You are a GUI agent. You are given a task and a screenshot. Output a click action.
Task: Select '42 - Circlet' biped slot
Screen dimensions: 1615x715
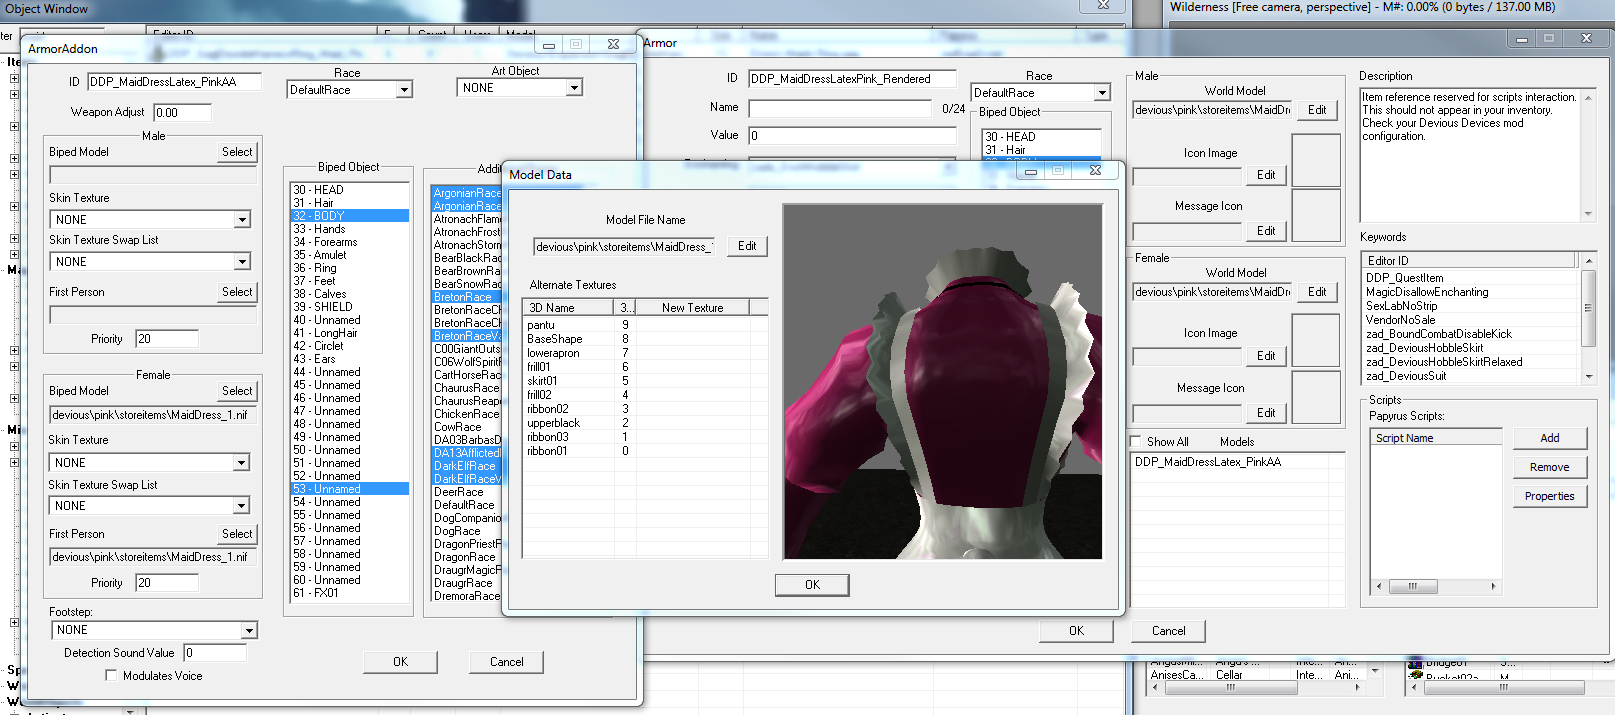[350, 346]
